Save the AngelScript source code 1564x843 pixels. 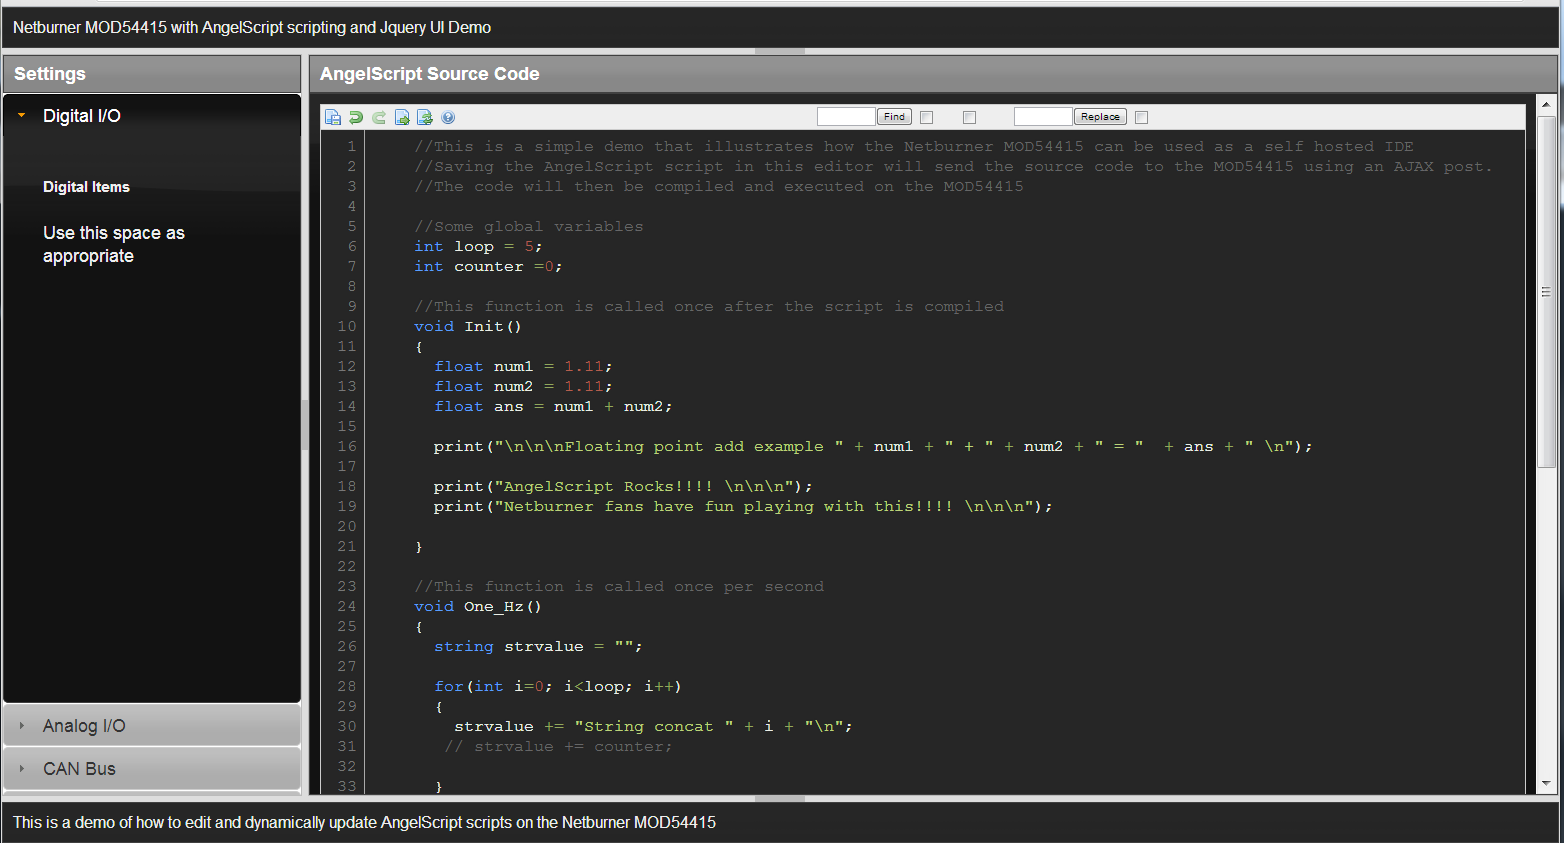pos(333,117)
